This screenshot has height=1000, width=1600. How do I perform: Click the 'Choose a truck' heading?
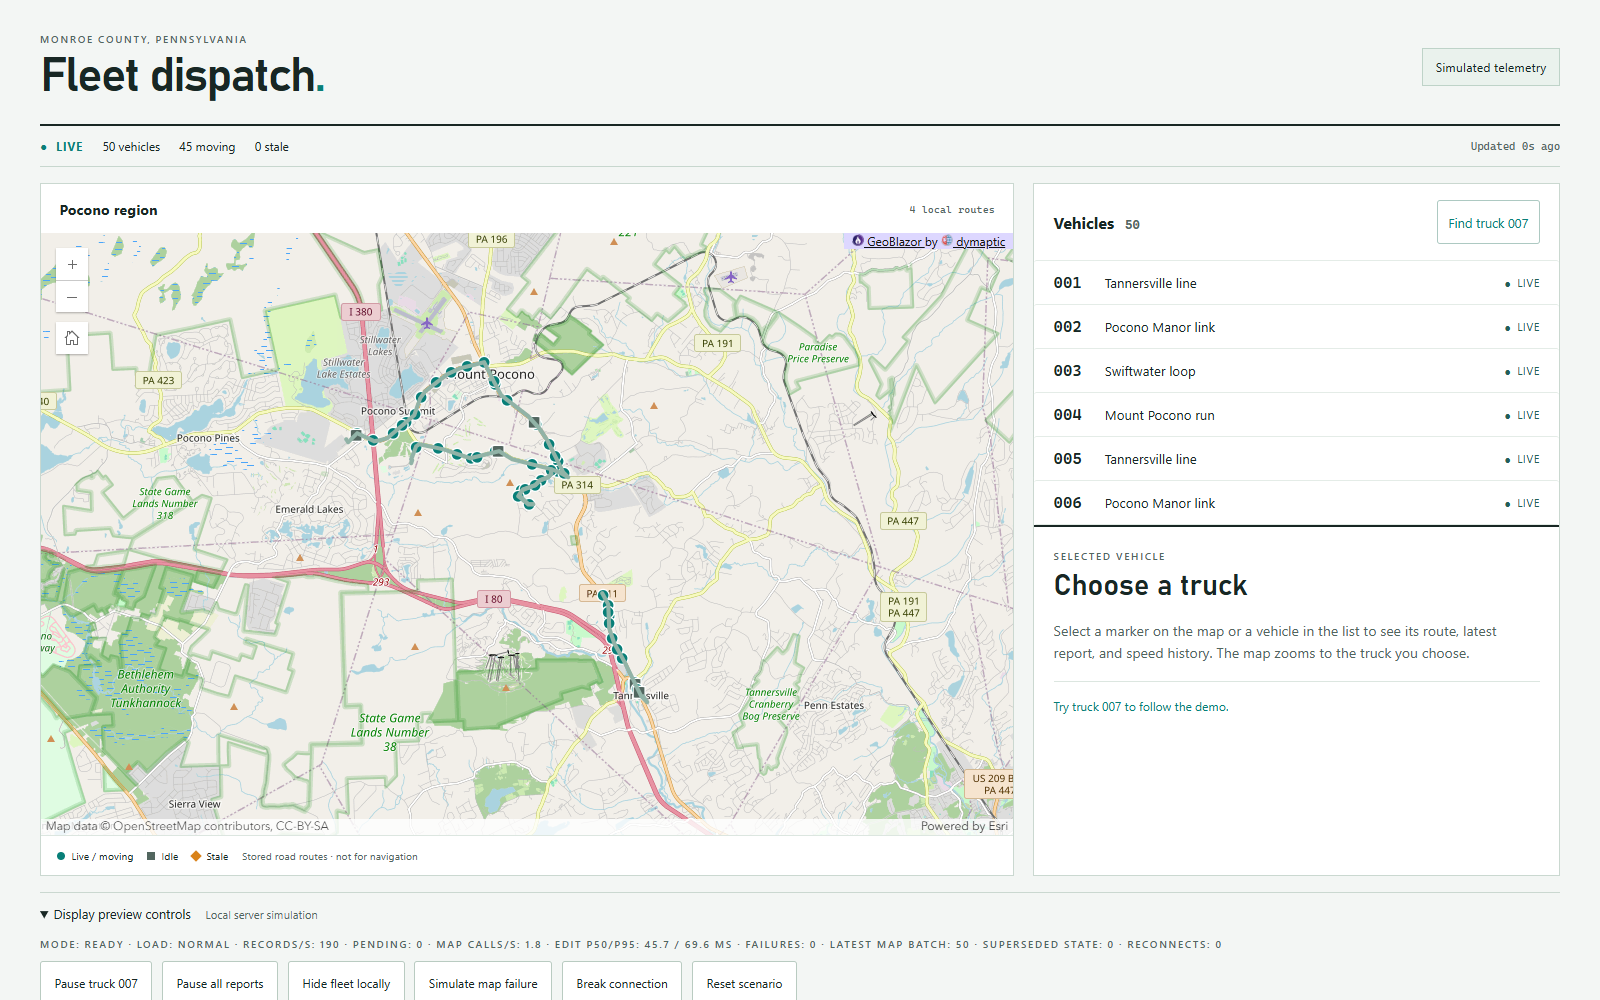1150,585
